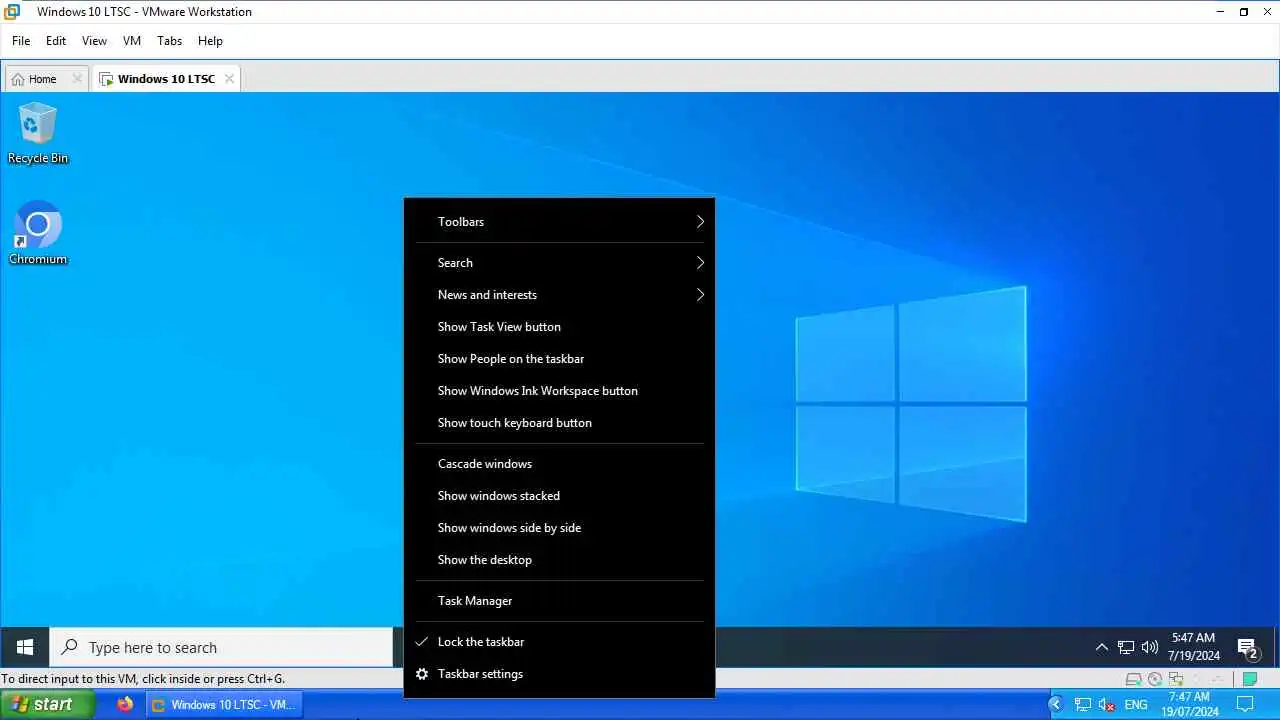Choose Show windows side by side
This screenshot has width=1280, height=720.
click(559, 528)
